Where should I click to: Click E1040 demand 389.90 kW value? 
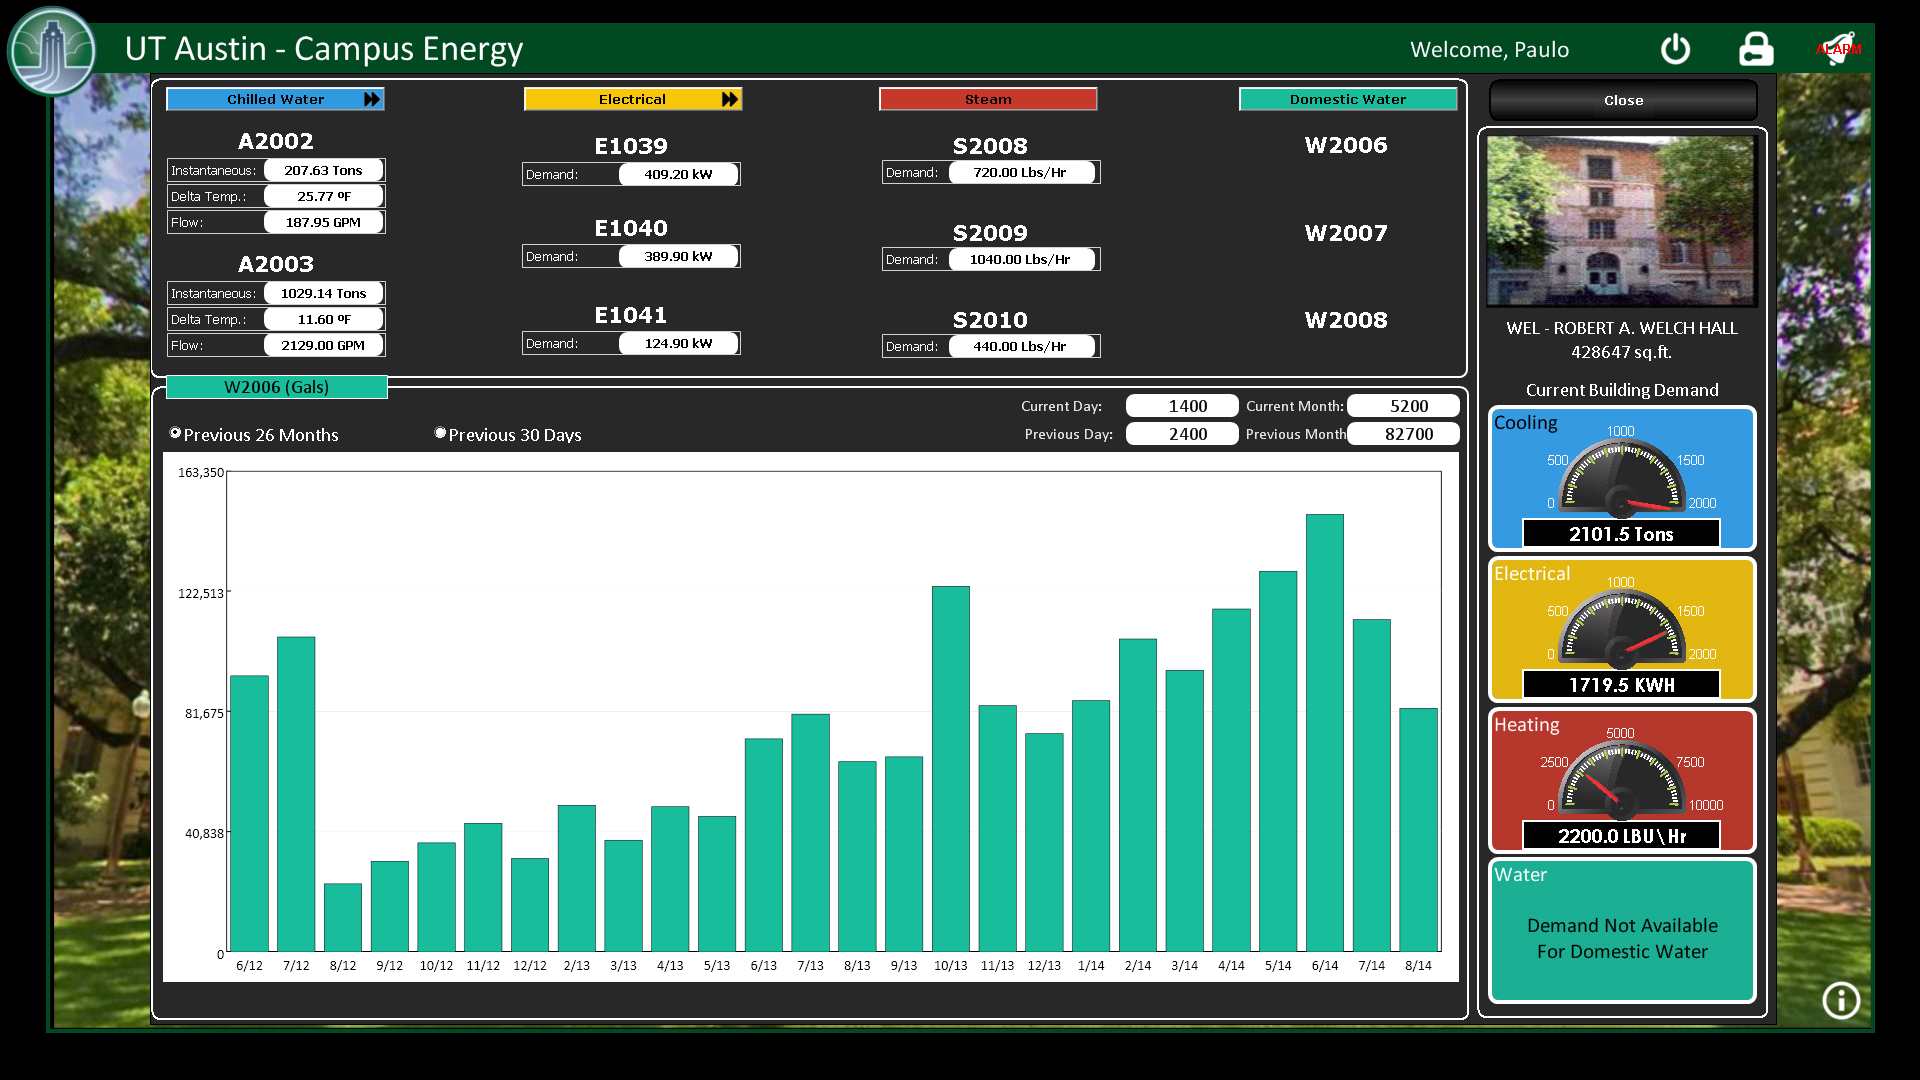tap(678, 256)
